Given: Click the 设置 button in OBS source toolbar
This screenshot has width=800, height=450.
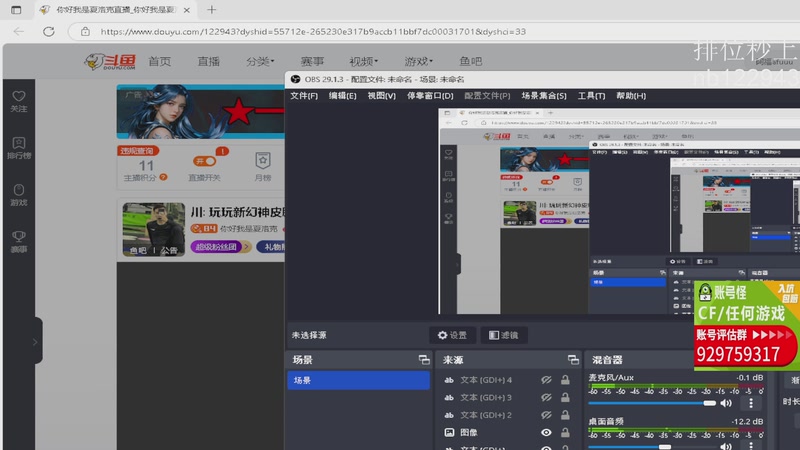Looking at the screenshot, I should (453, 335).
